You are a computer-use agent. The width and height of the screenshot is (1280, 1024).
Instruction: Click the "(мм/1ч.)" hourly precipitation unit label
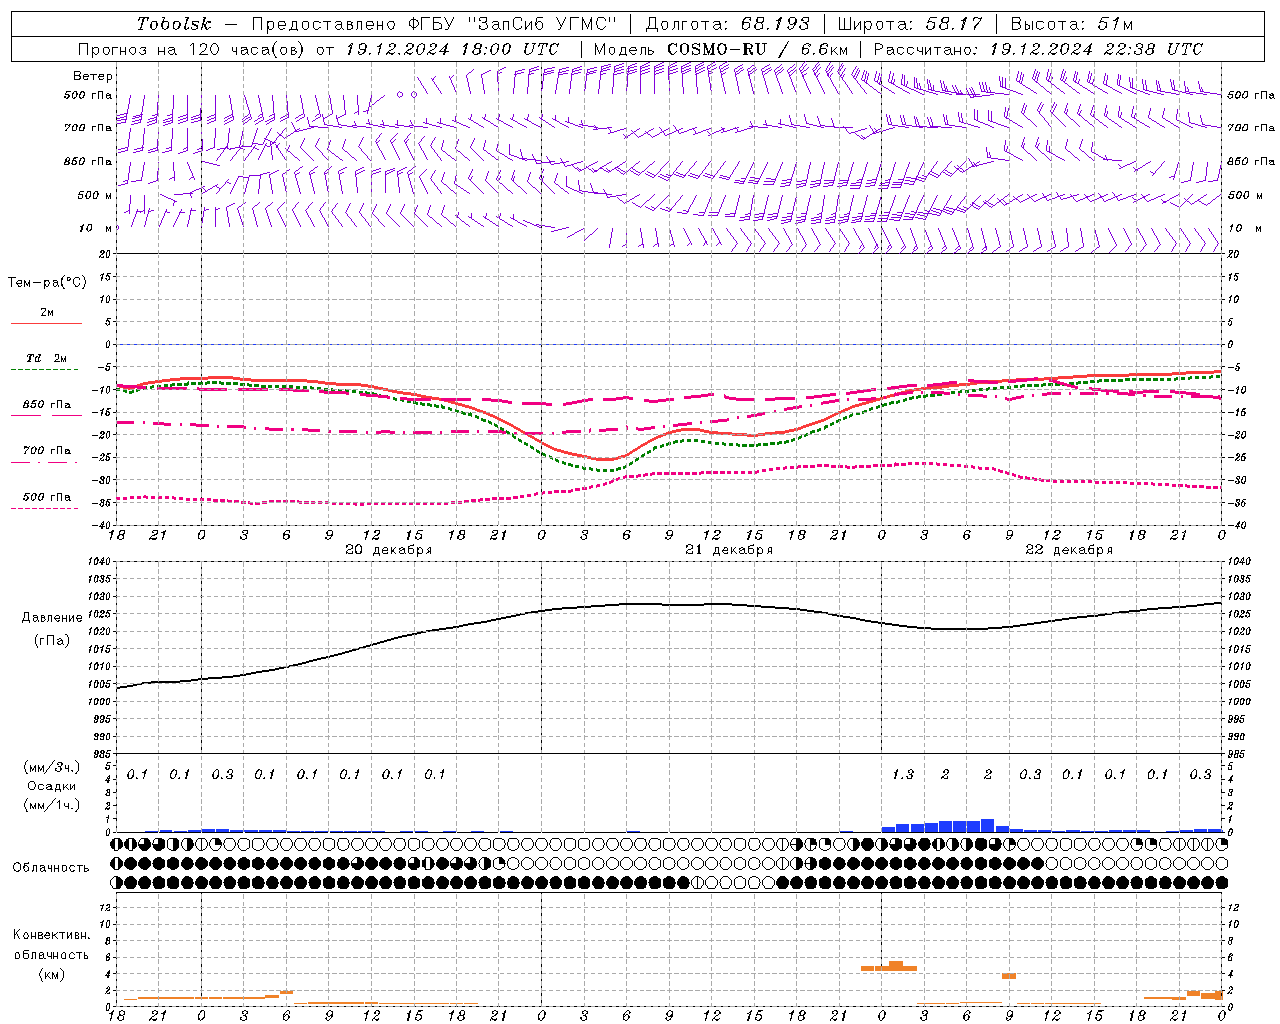52,805
